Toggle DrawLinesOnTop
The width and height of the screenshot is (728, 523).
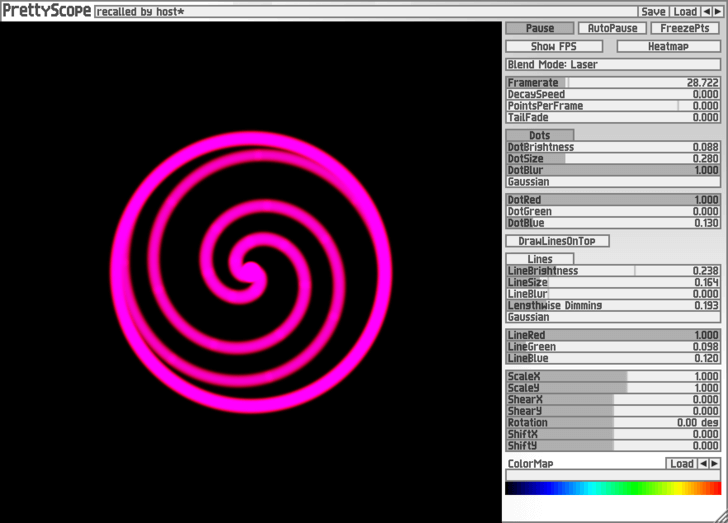point(557,241)
